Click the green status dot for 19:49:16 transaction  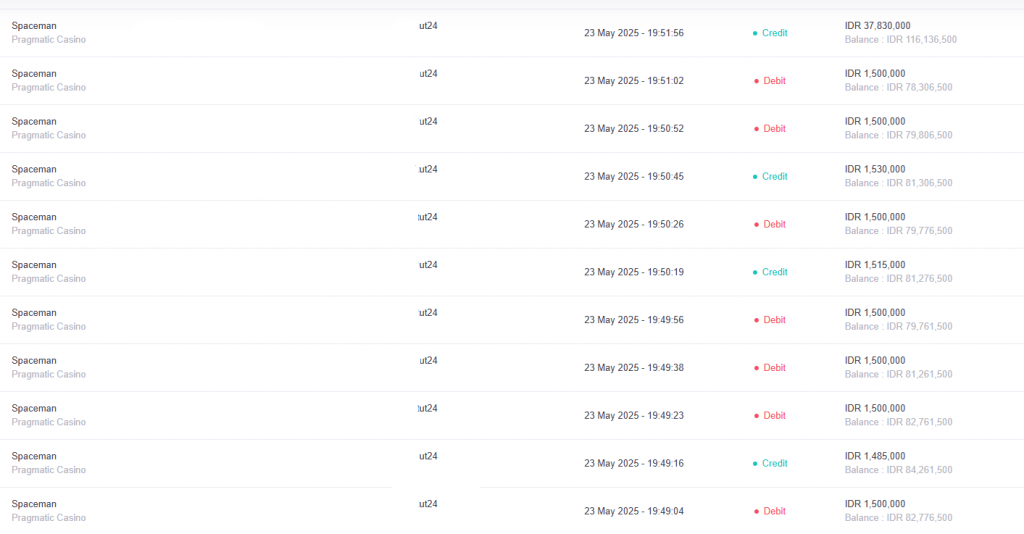[x=755, y=464]
